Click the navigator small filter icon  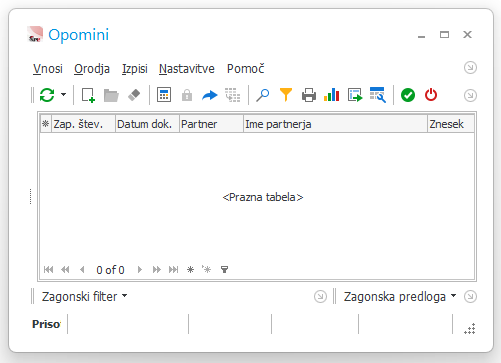coord(224,269)
